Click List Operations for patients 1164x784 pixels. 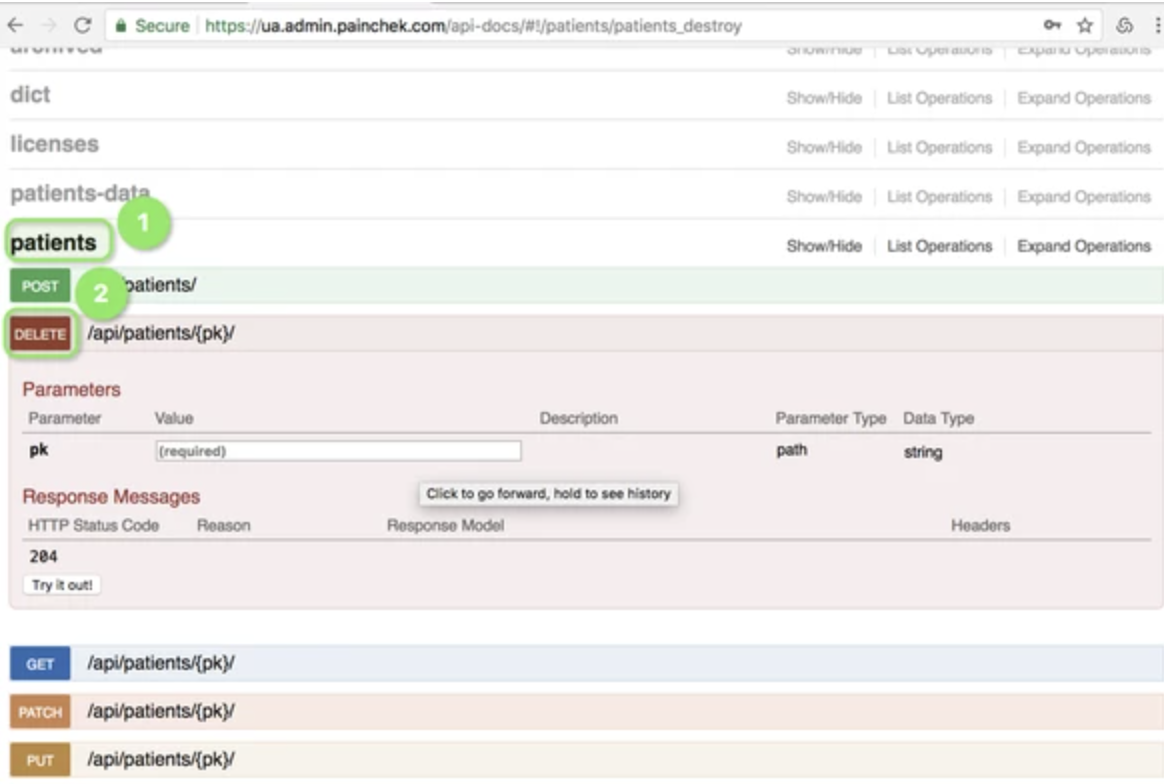939,246
